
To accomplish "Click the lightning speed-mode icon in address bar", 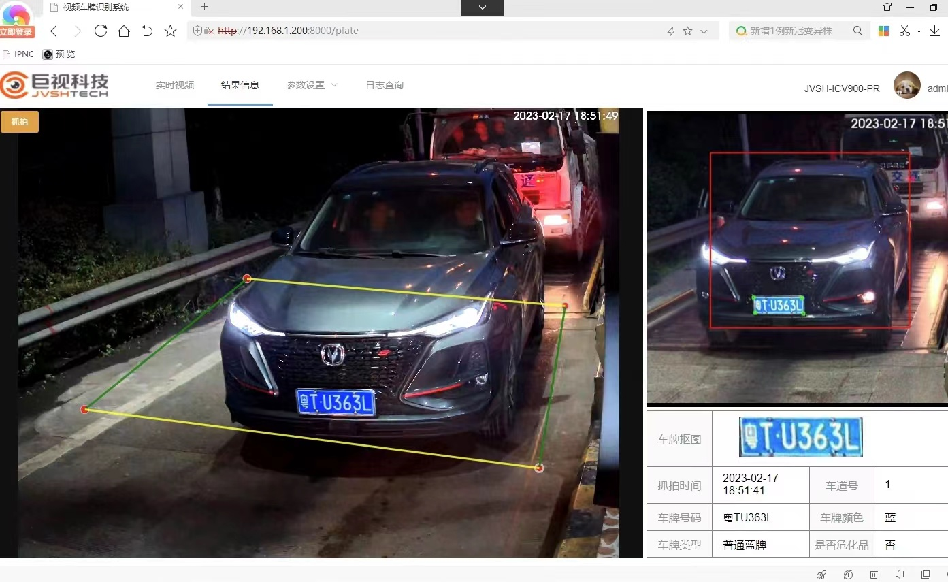I will pyautogui.click(x=671, y=31).
